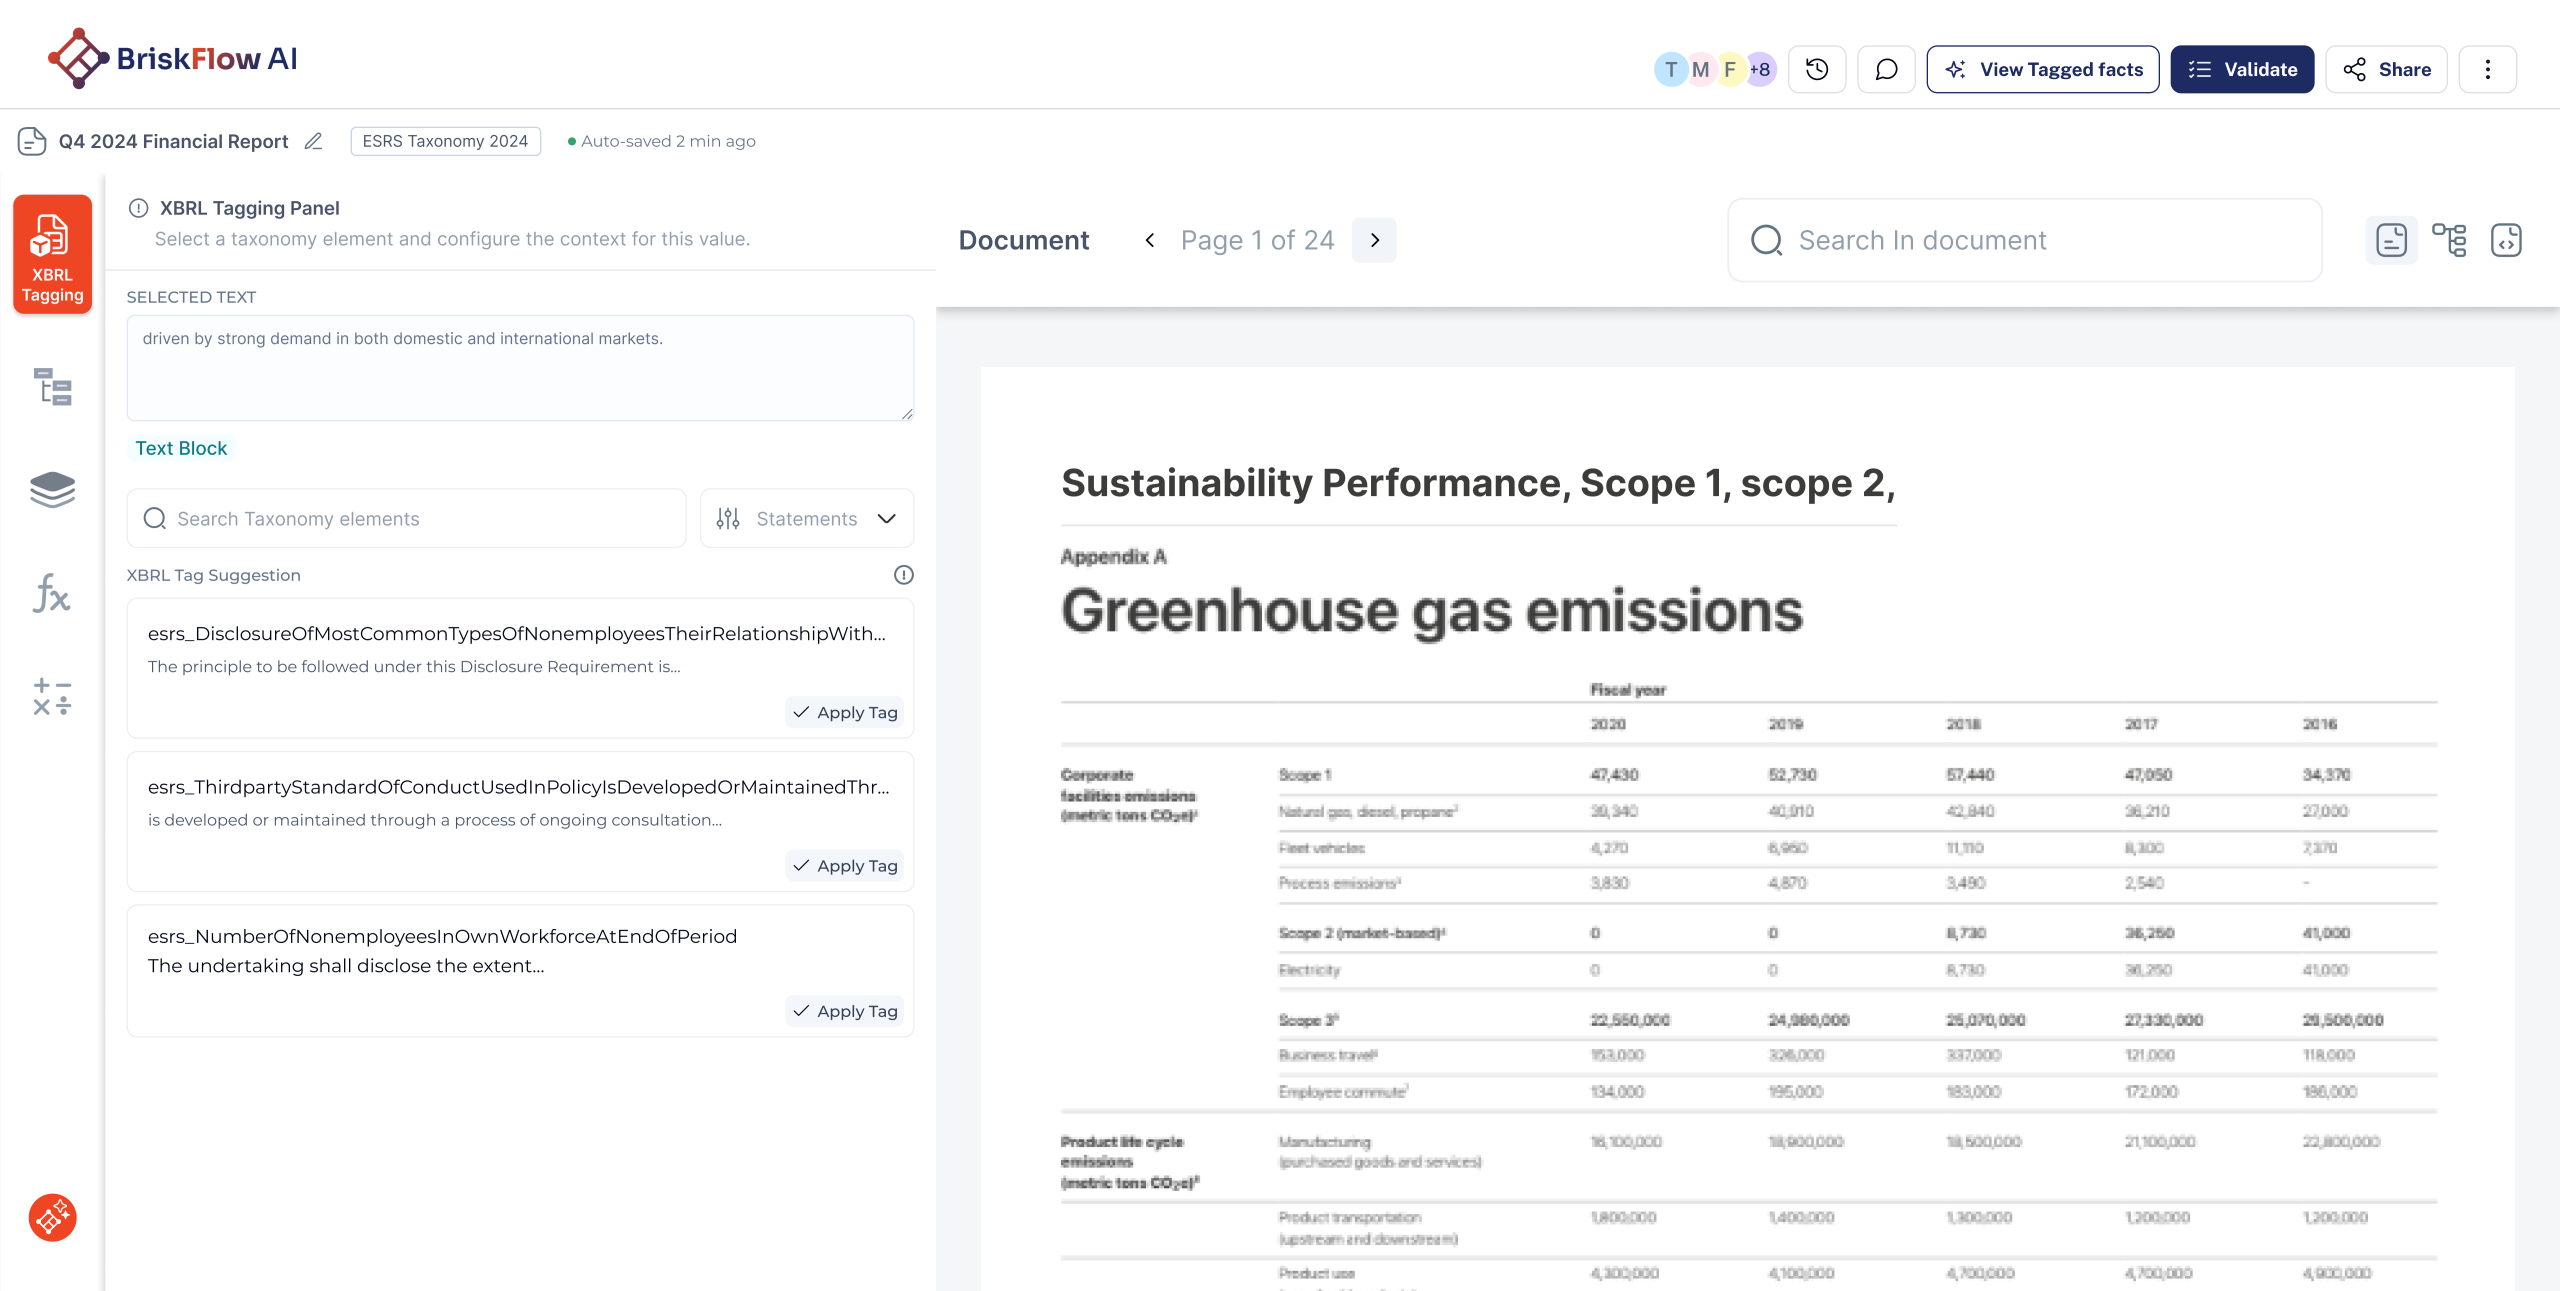Click the Validate button
The height and width of the screenshot is (1291, 2560).
pos(2242,69)
